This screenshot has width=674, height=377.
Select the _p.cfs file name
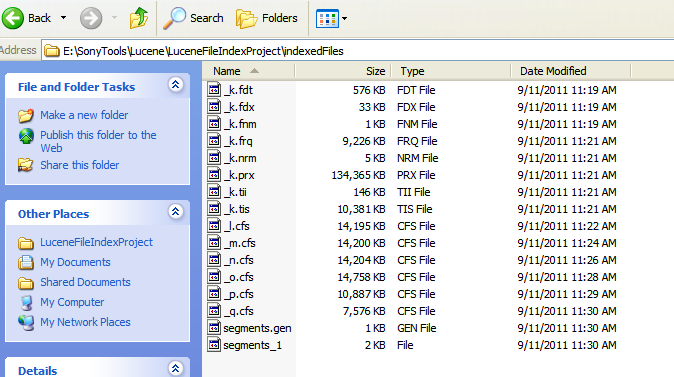[239, 294]
